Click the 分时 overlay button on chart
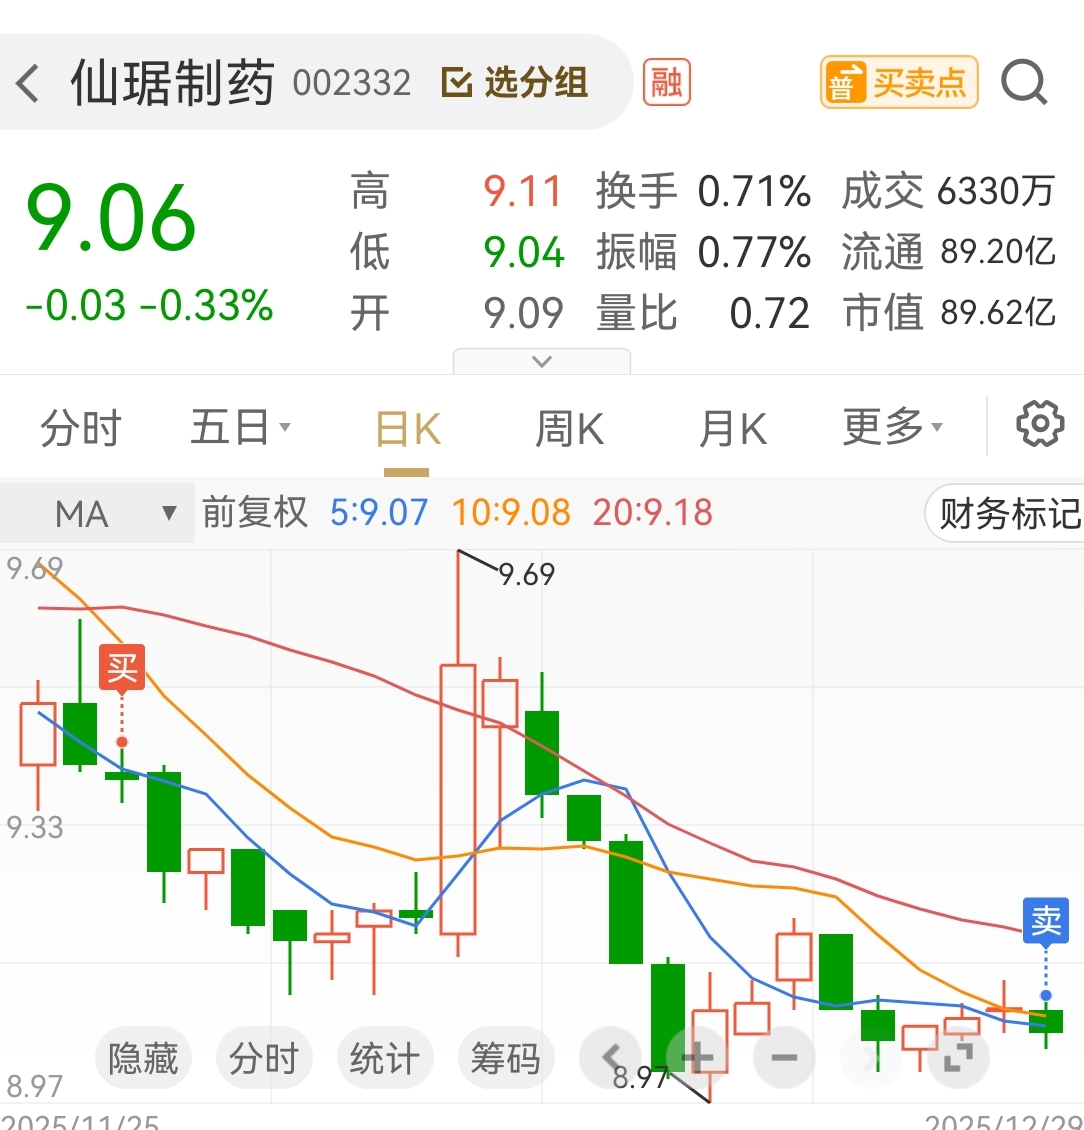 click(264, 1059)
